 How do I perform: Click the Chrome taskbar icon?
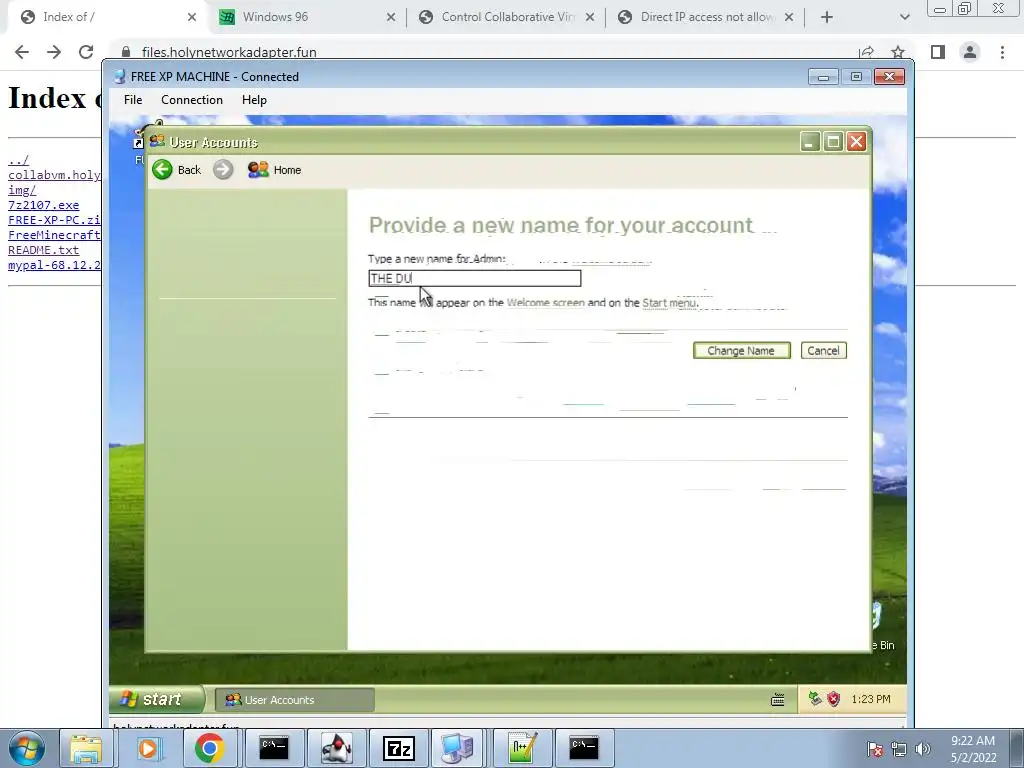click(210, 748)
